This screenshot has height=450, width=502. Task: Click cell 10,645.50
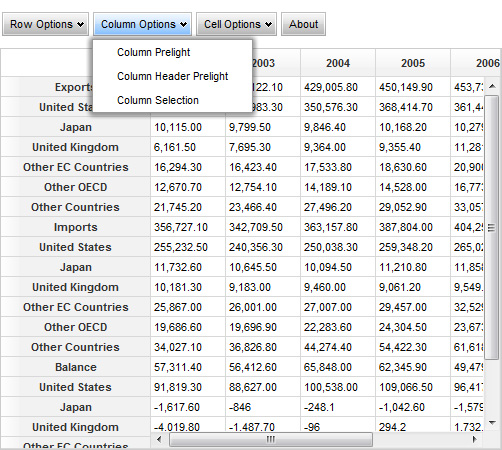click(x=263, y=267)
